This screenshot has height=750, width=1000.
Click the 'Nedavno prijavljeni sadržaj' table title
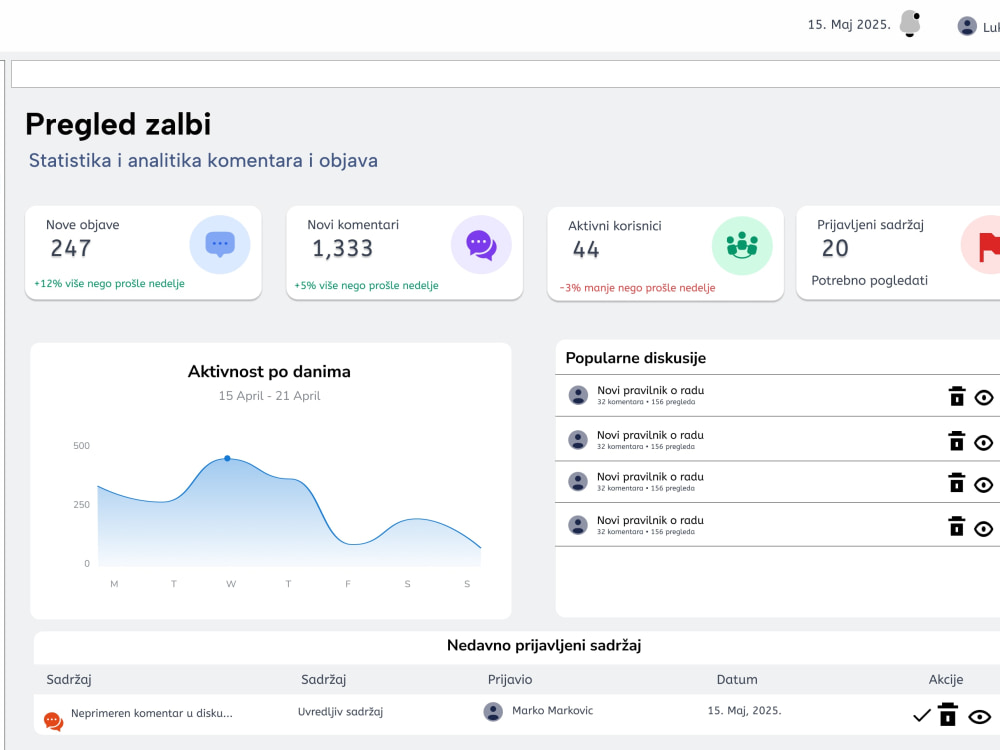pos(544,645)
